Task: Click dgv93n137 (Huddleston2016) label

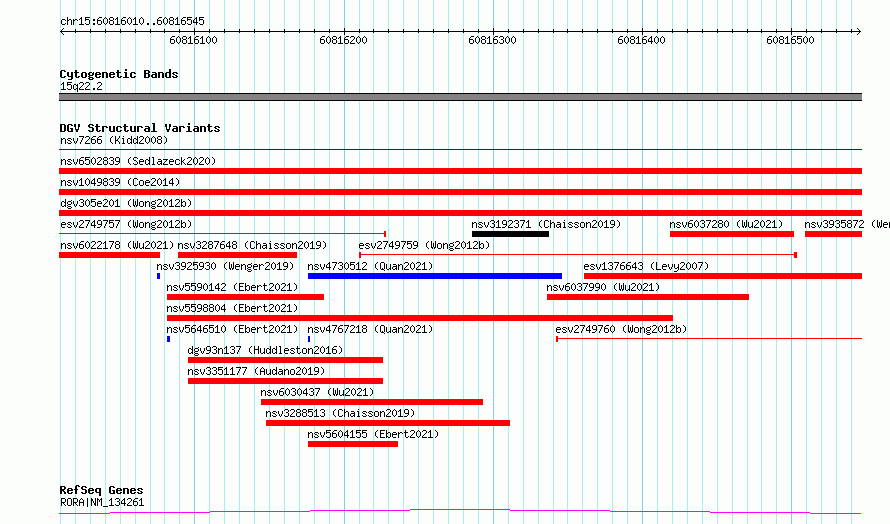Action: [265, 350]
